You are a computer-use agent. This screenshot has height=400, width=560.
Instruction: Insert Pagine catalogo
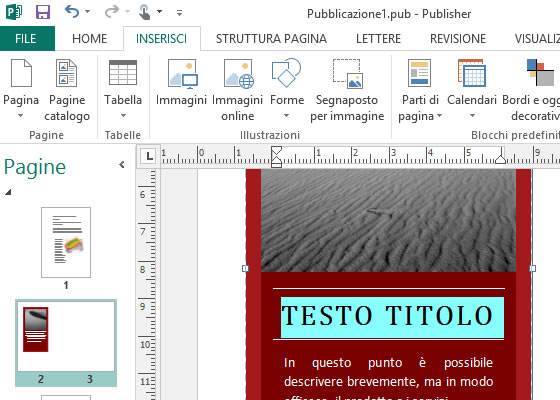click(67, 91)
